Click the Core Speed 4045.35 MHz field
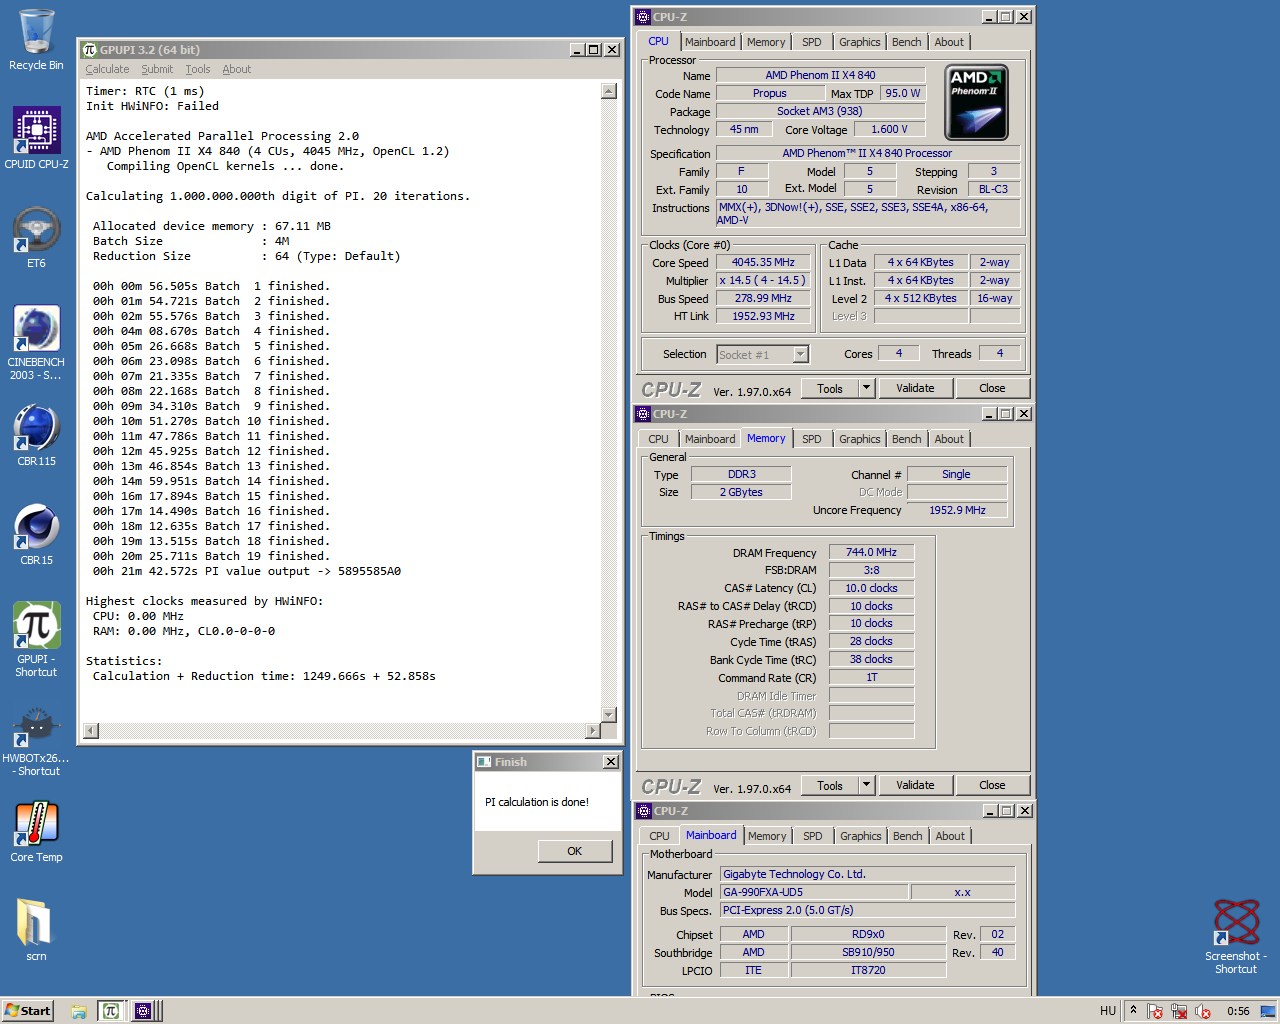Viewport: 1280px width, 1024px height. (x=763, y=262)
